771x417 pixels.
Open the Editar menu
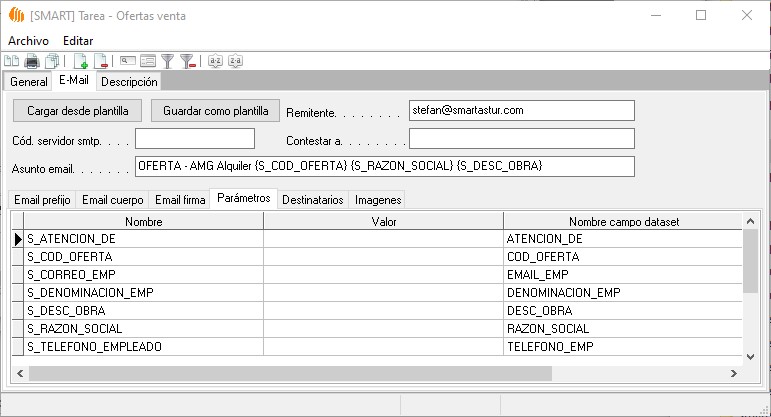coord(78,40)
